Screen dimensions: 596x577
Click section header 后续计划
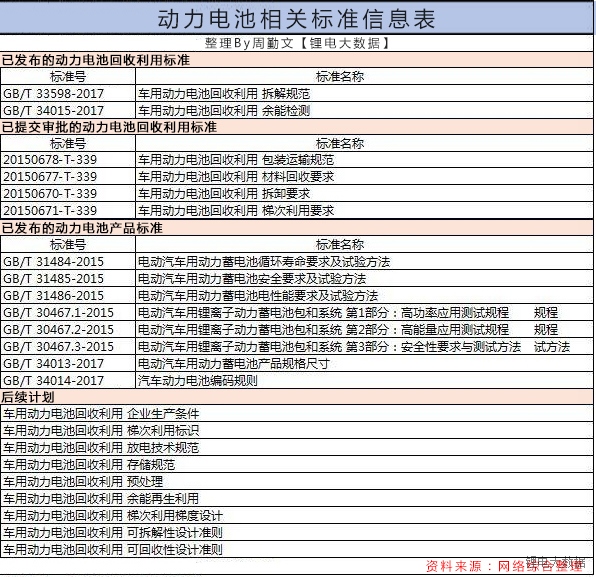[296, 397]
